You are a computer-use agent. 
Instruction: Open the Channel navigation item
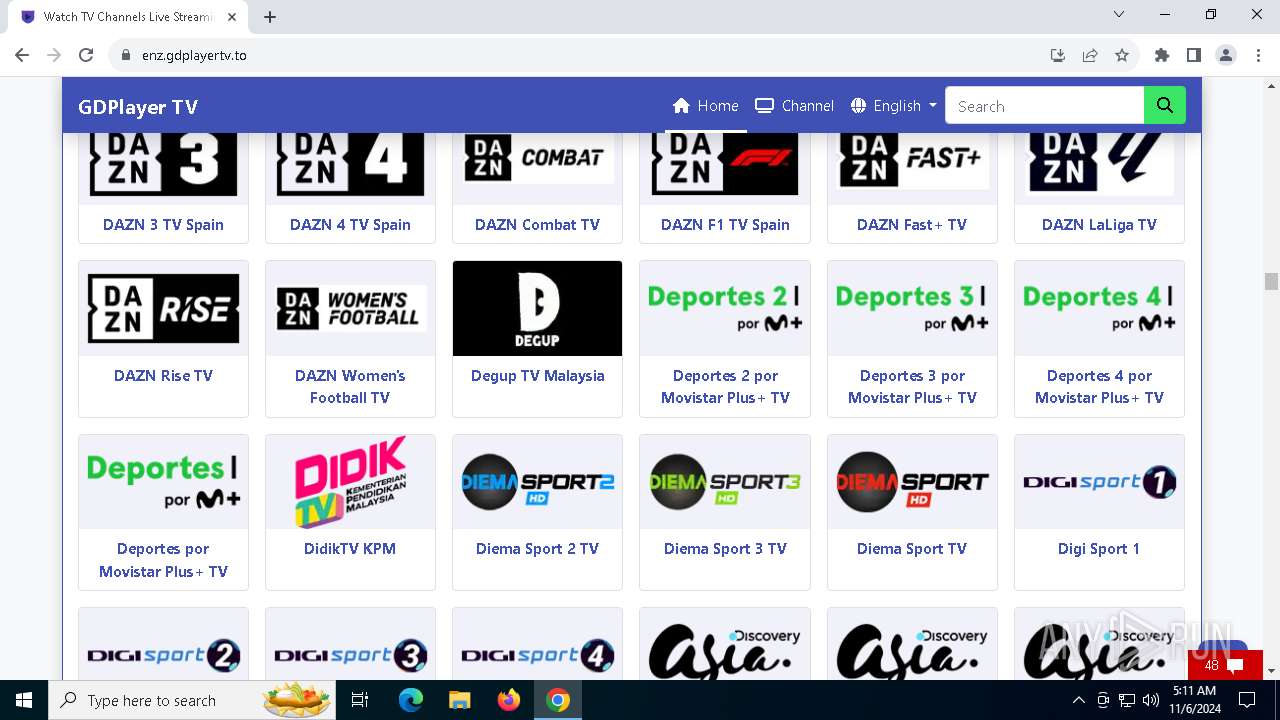click(795, 106)
